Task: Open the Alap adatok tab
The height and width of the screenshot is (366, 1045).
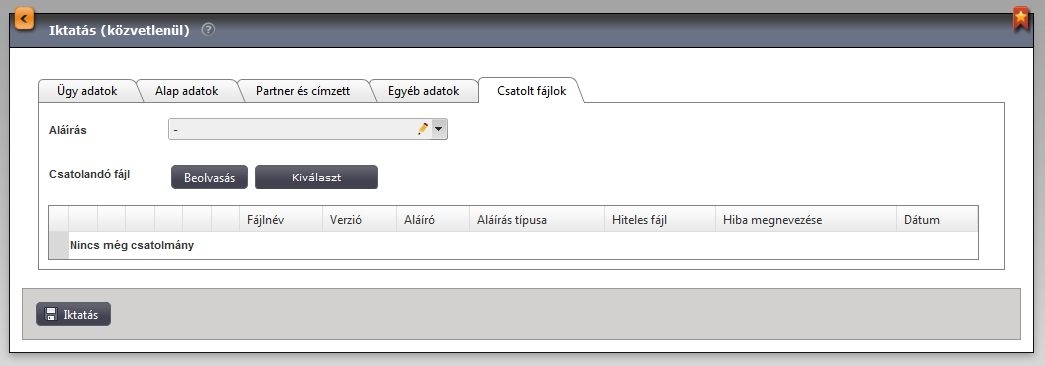Action: point(187,91)
